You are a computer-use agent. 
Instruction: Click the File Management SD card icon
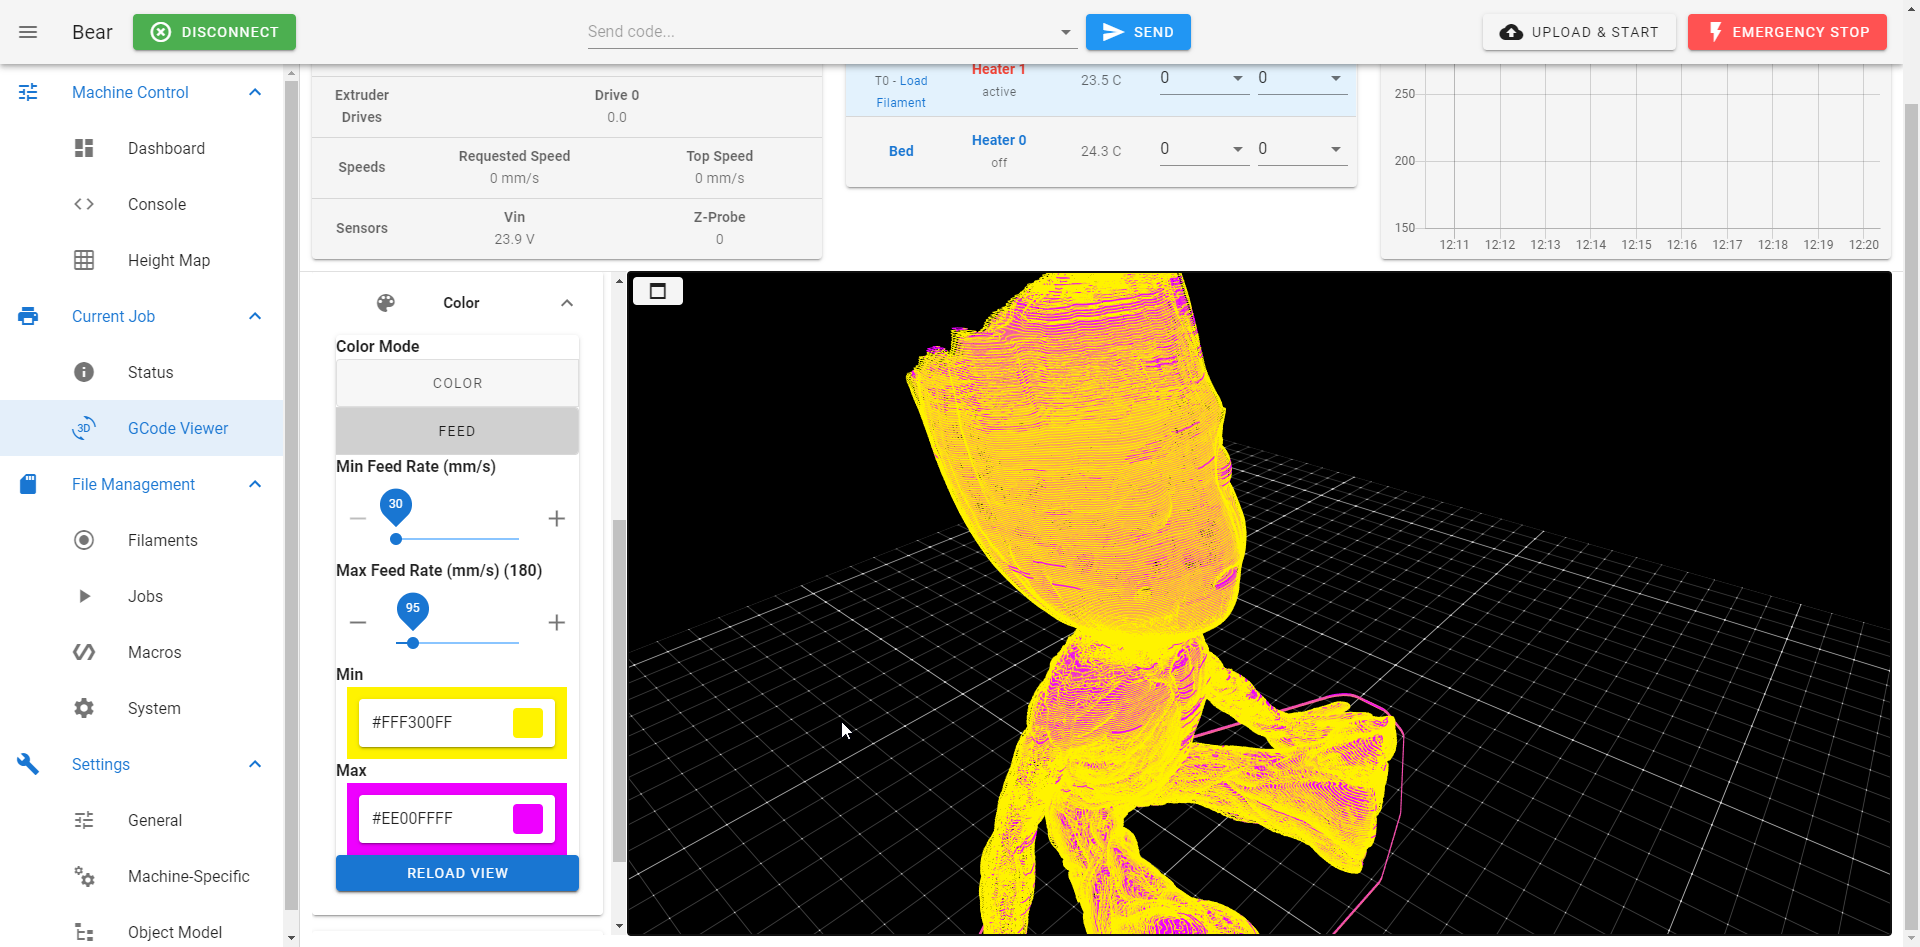coord(28,484)
